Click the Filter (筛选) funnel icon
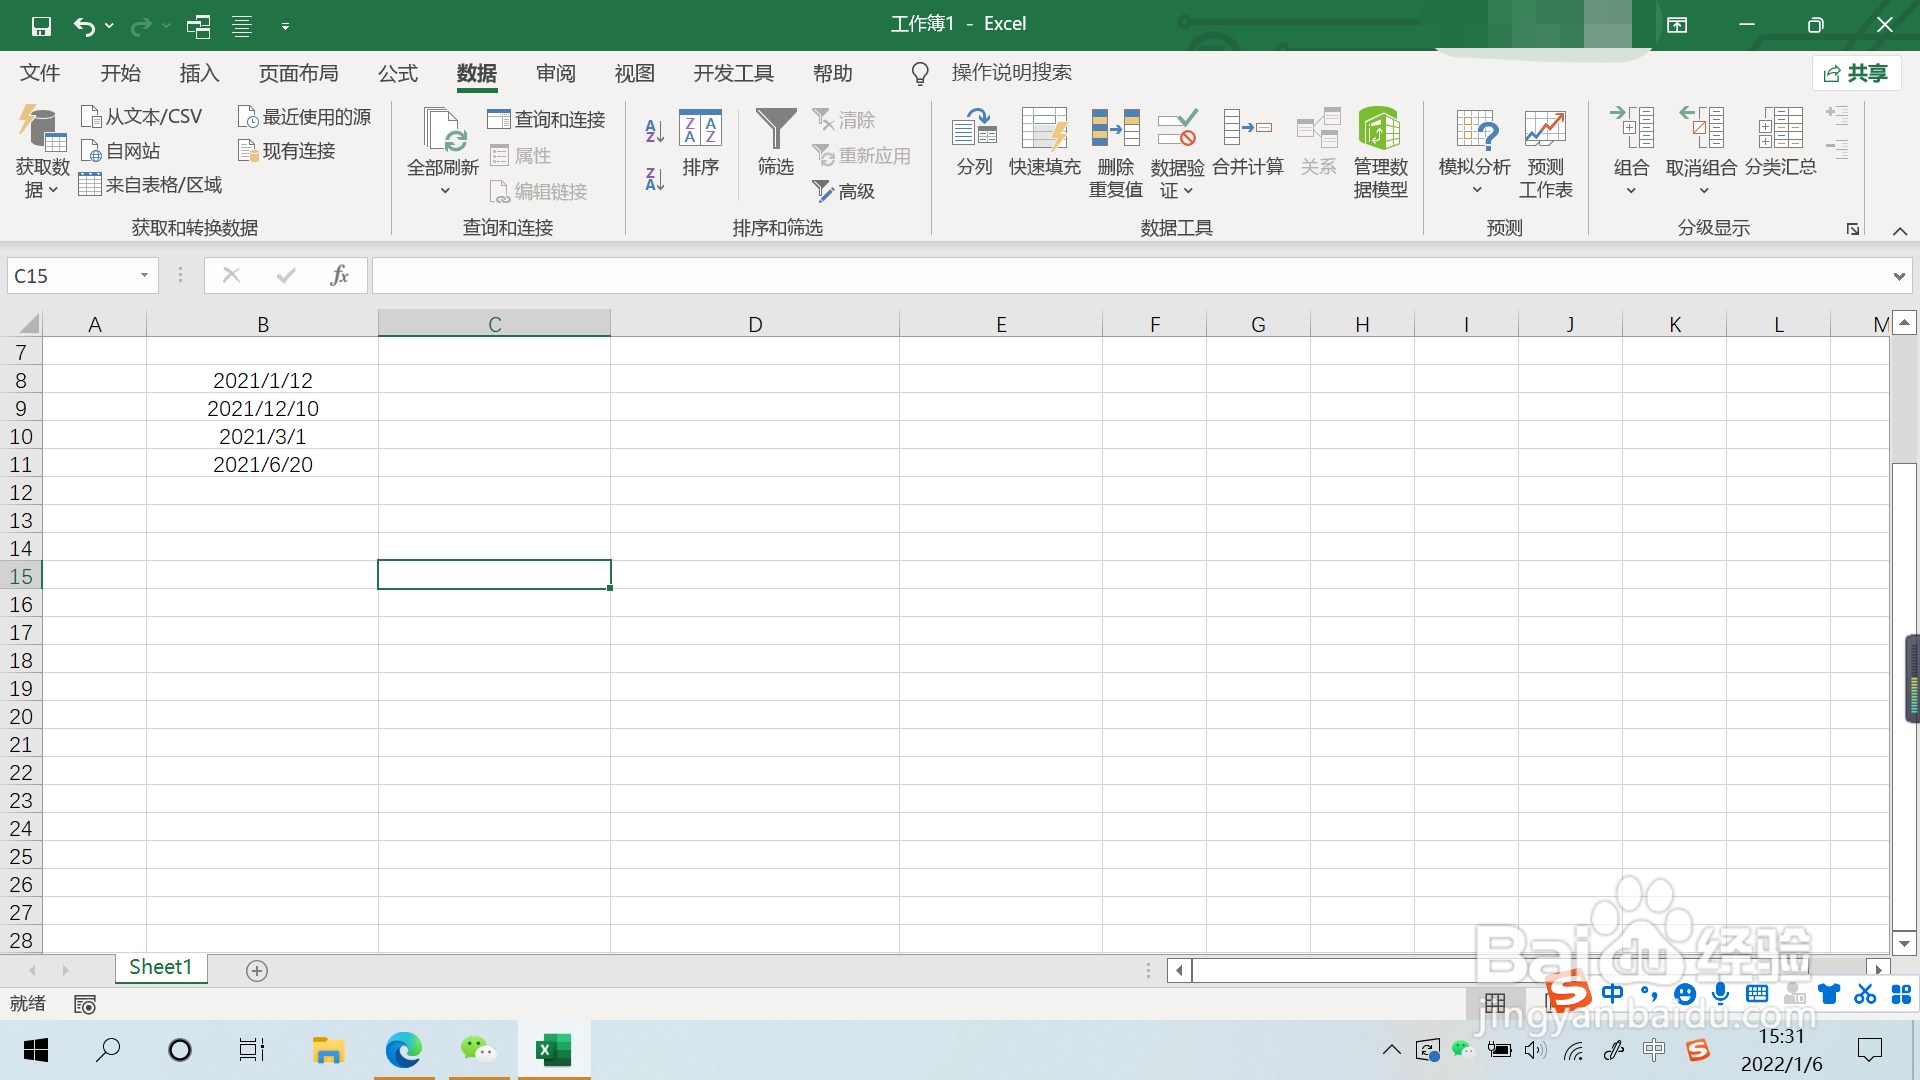 point(775,129)
